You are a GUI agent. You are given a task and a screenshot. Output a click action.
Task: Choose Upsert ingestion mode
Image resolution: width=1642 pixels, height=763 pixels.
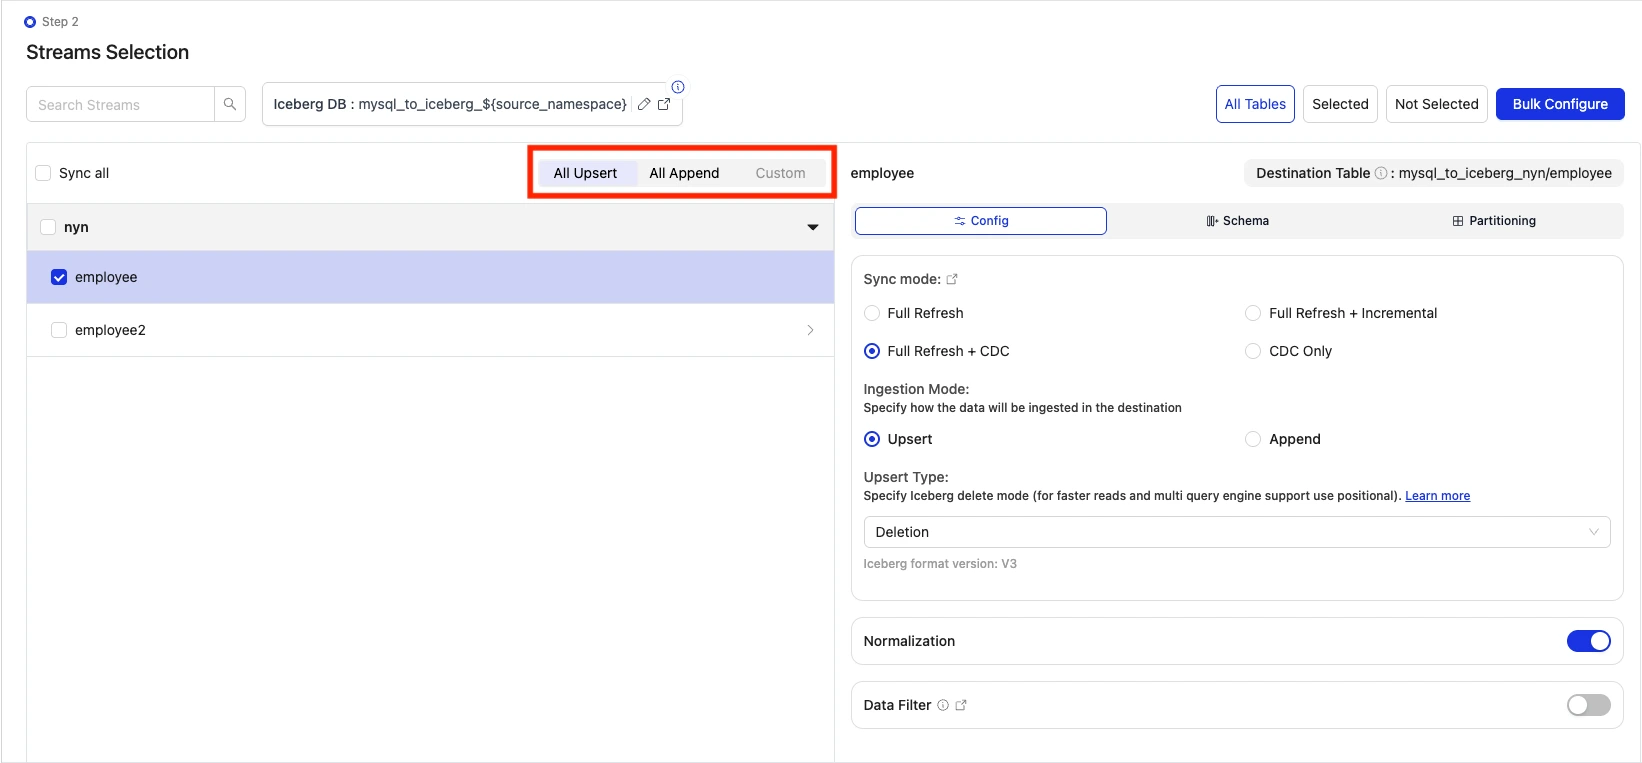[872, 439]
